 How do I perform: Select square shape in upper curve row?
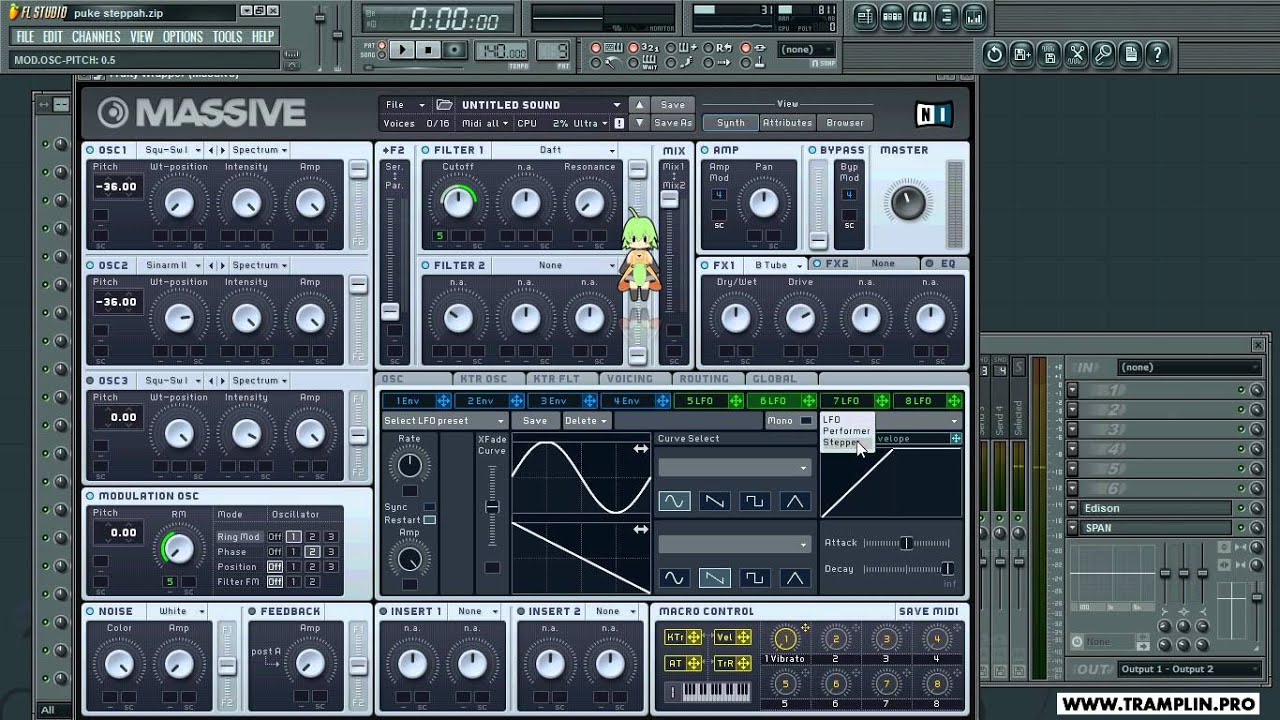[754, 501]
